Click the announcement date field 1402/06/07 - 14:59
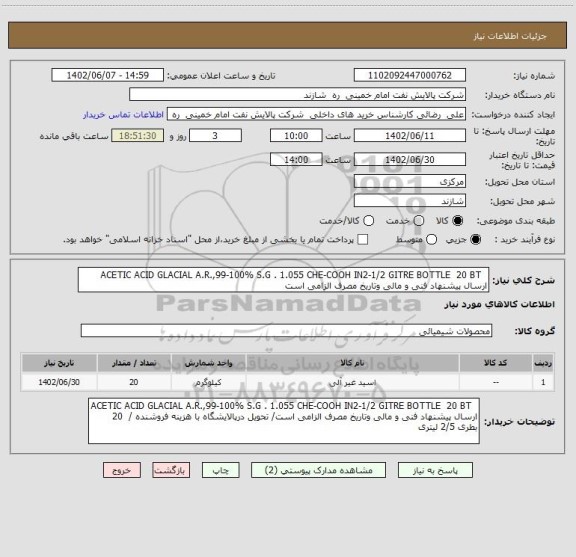The image size is (576, 557). click(108, 75)
